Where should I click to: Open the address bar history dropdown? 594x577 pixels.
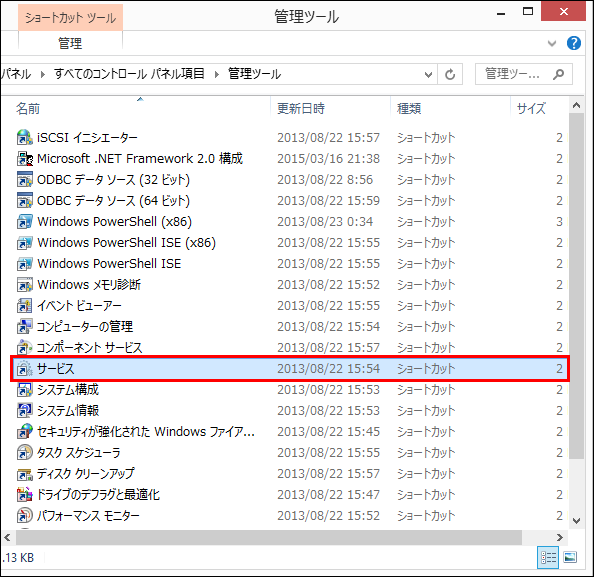[x=428, y=74]
